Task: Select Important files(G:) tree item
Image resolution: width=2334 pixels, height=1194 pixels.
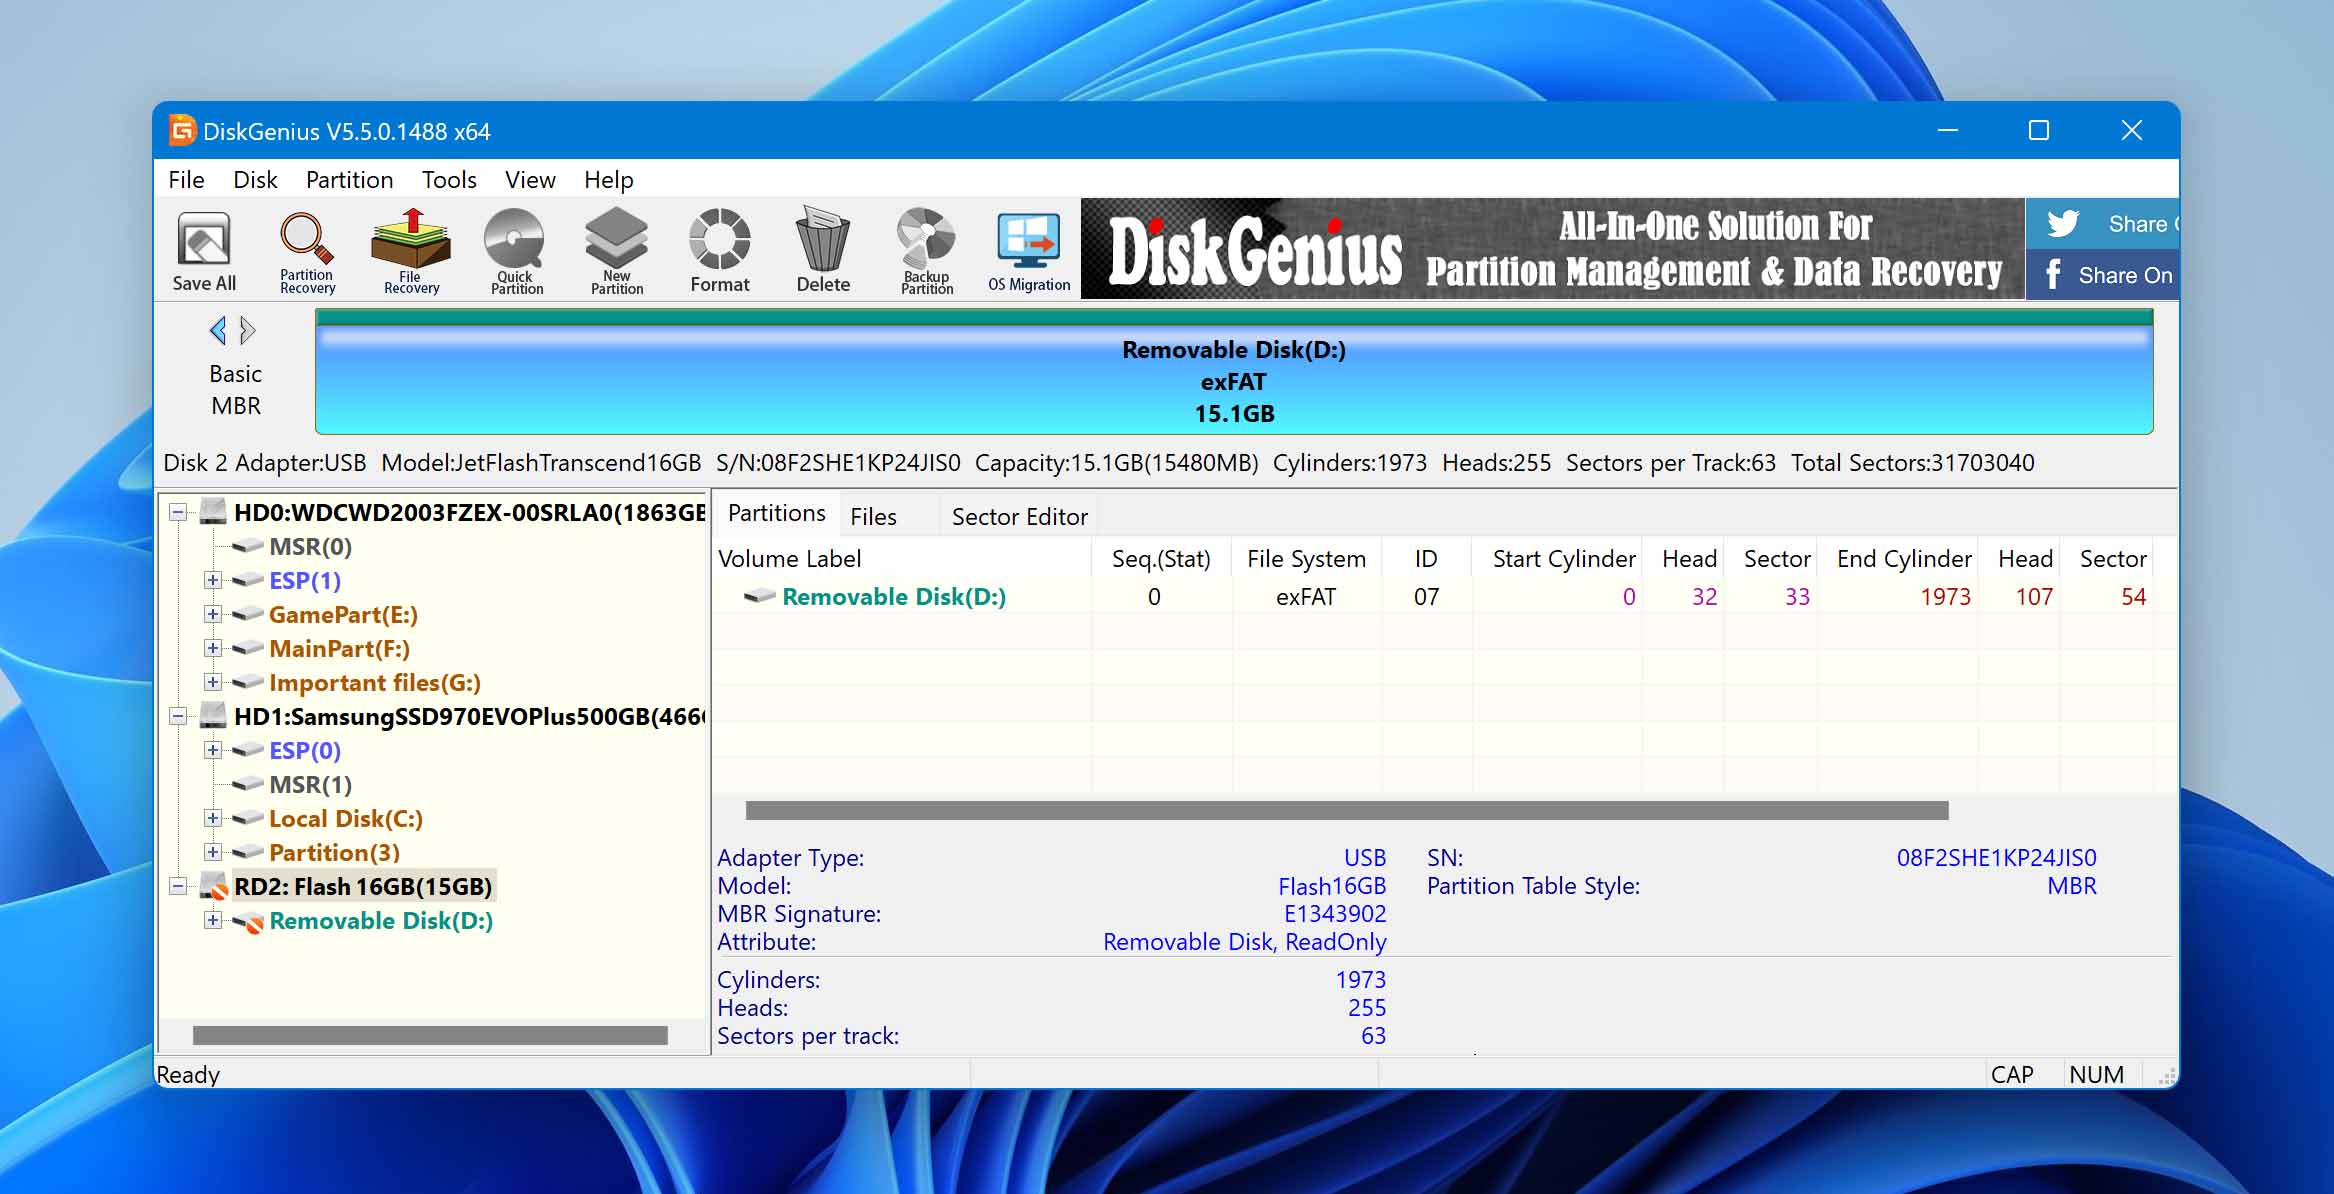Action: click(374, 682)
